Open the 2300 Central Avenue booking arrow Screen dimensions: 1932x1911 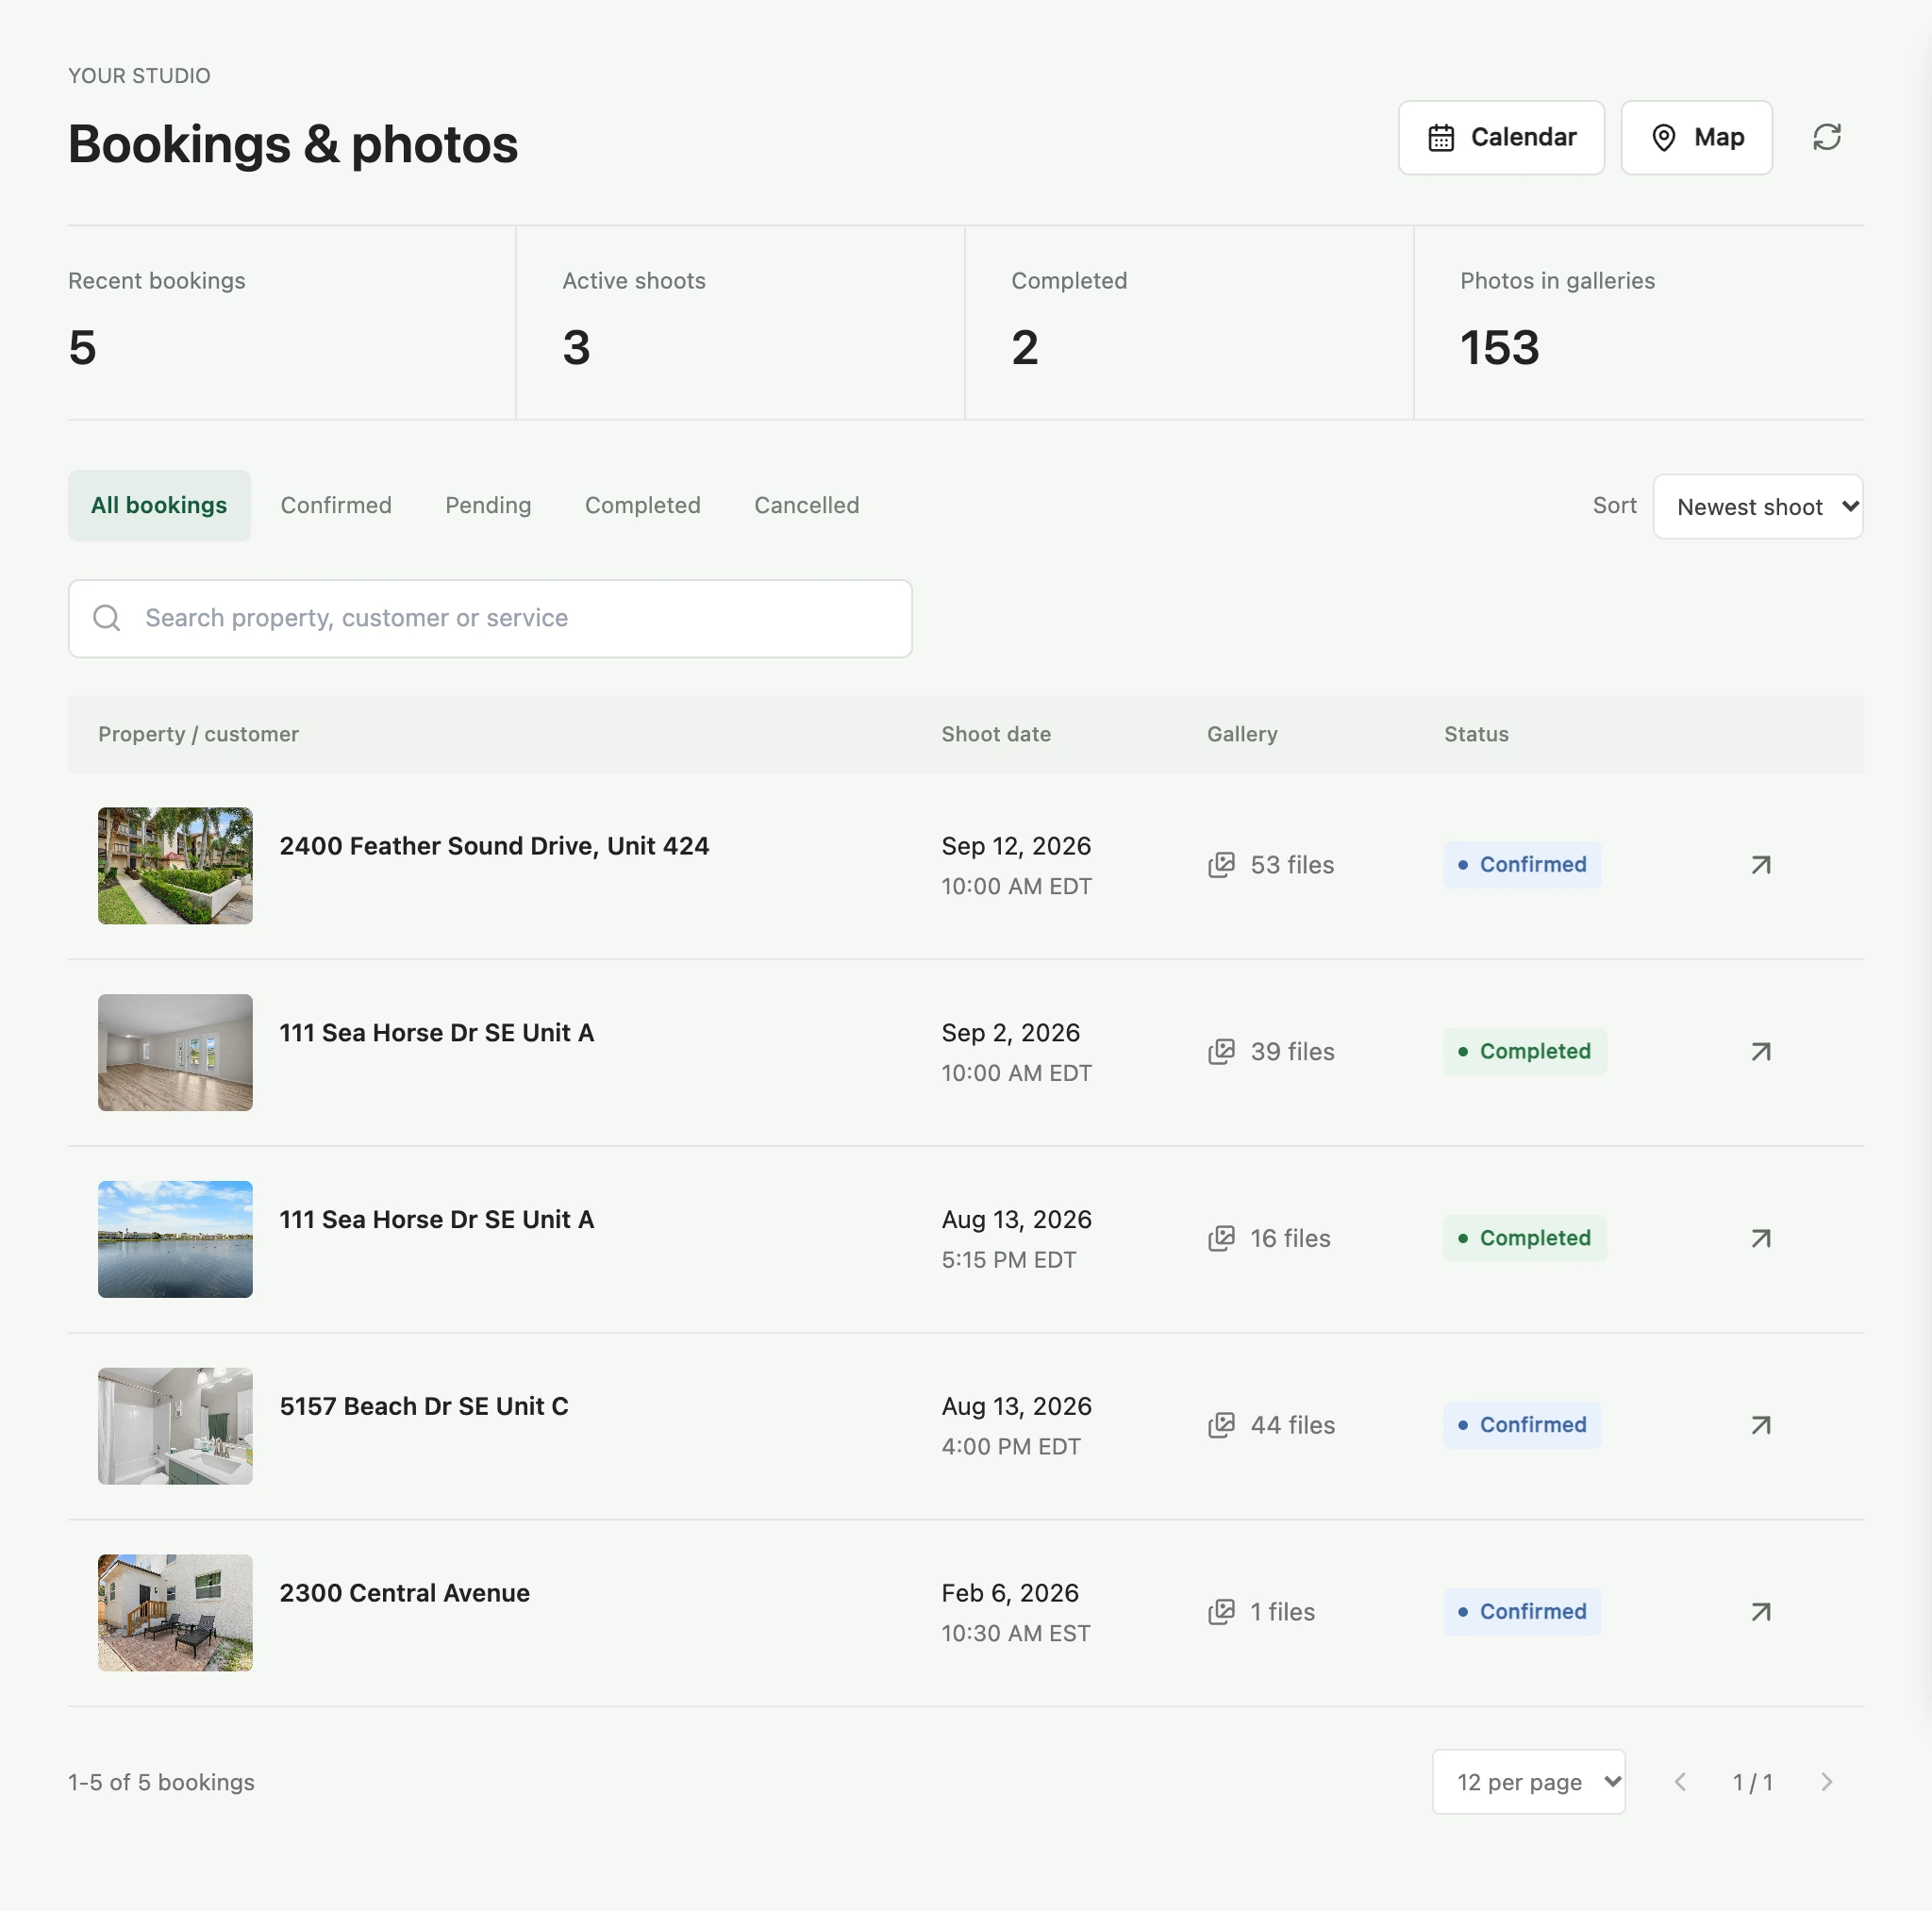(x=1760, y=1612)
